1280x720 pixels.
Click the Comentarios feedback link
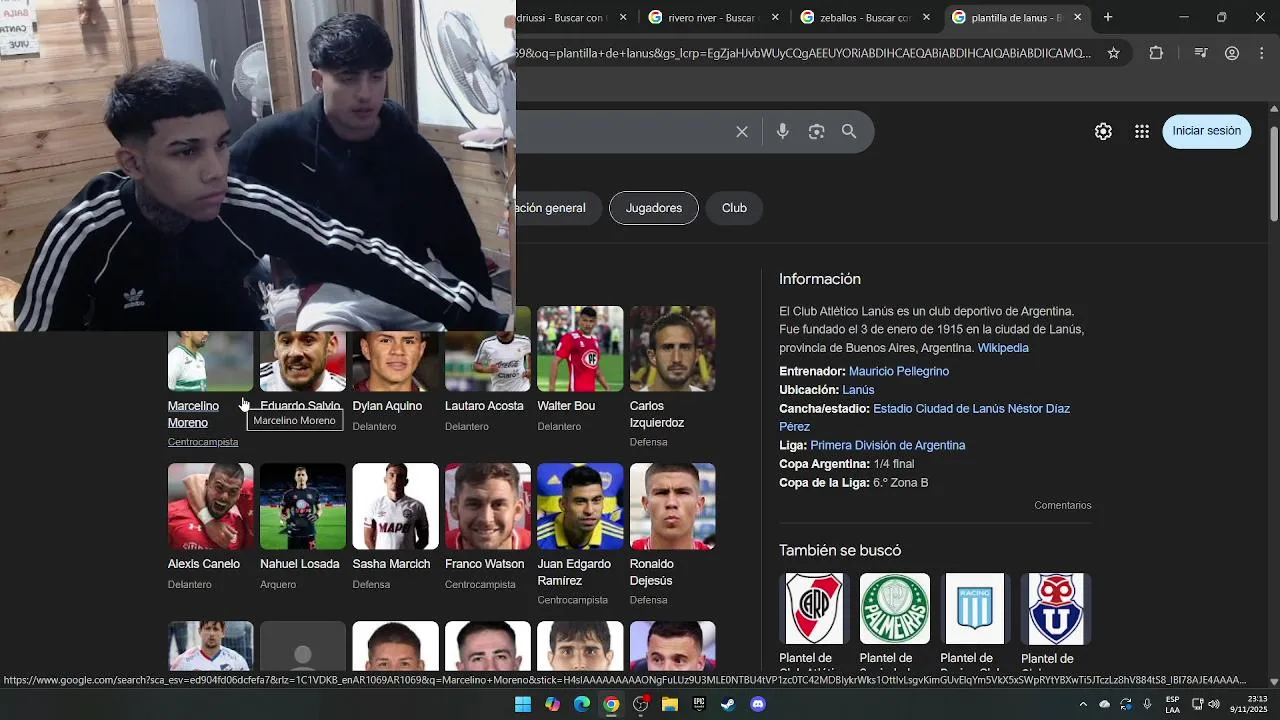[x=1063, y=506]
